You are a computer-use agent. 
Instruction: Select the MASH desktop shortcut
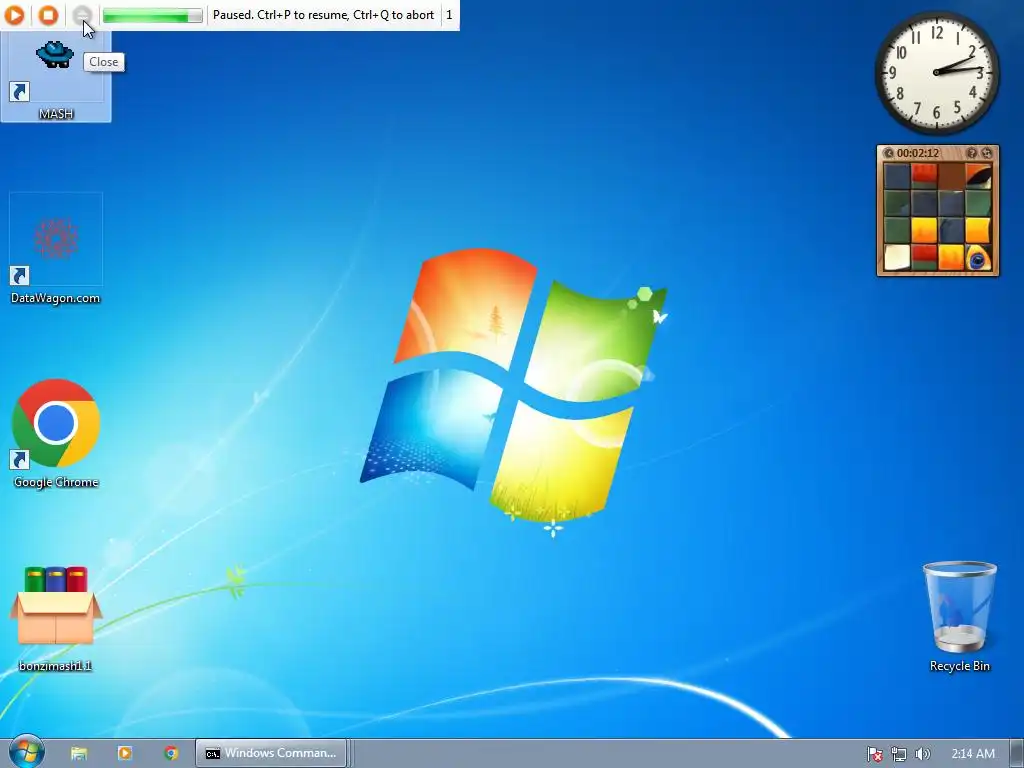[x=56, y=76]
